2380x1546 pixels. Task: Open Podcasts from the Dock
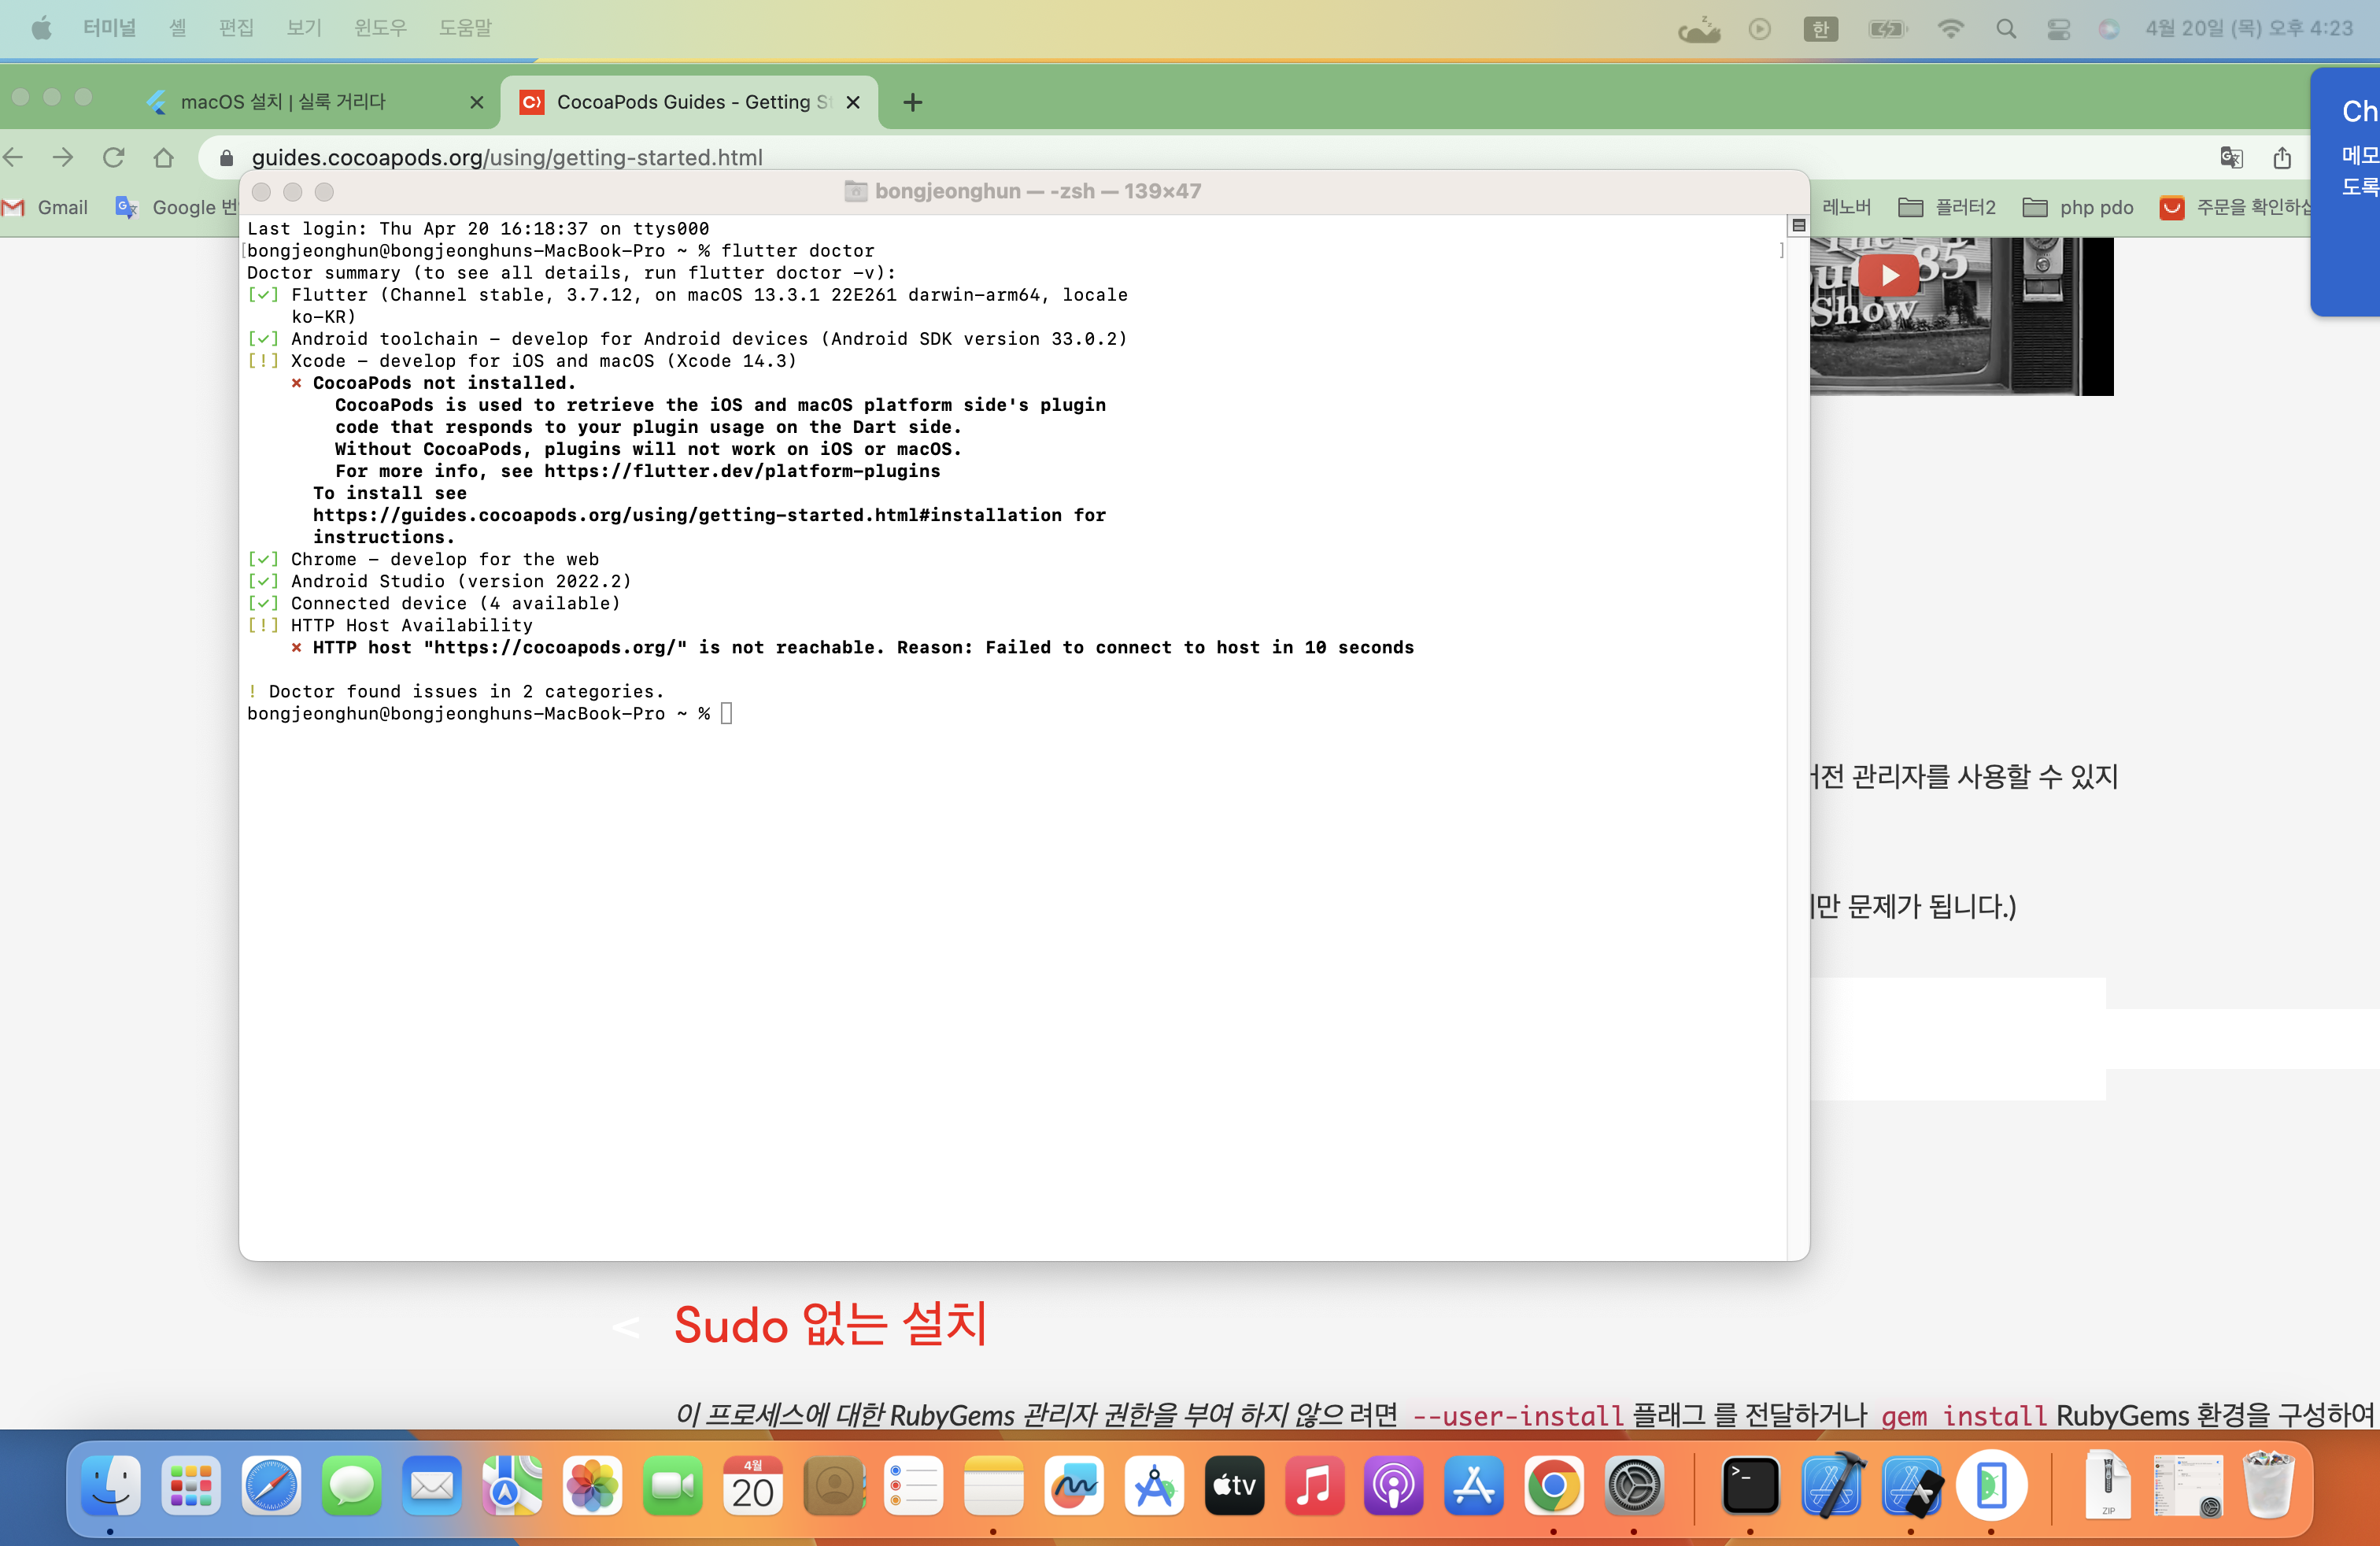1393,1486
